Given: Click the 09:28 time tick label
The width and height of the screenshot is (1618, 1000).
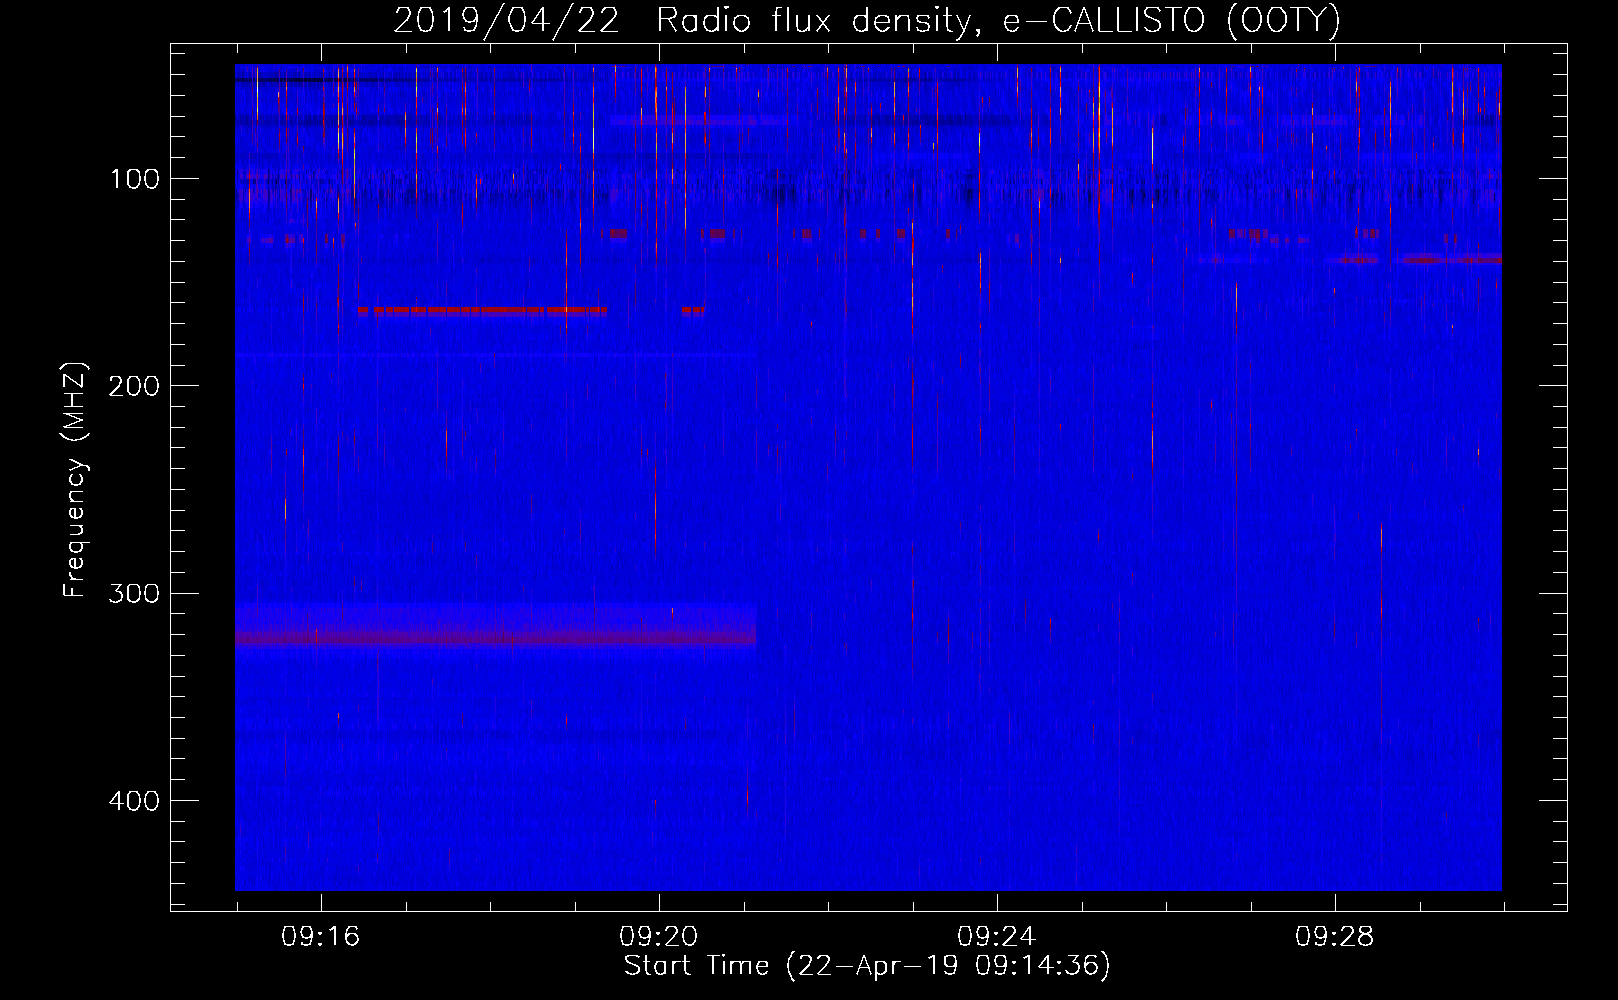Looking at the screenshot, I should coord(1334,937).
